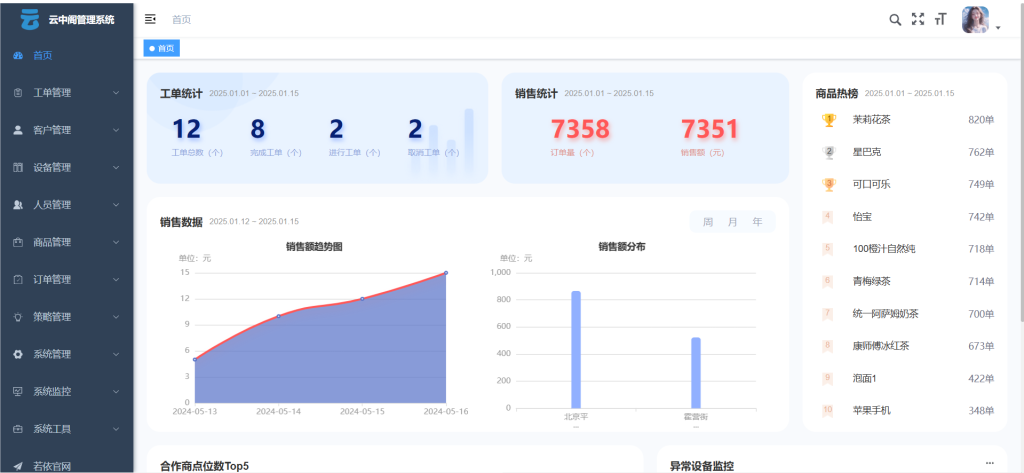Switch sales data to 年 view
The image size is (1024, 473).
(x=758, y=222)
